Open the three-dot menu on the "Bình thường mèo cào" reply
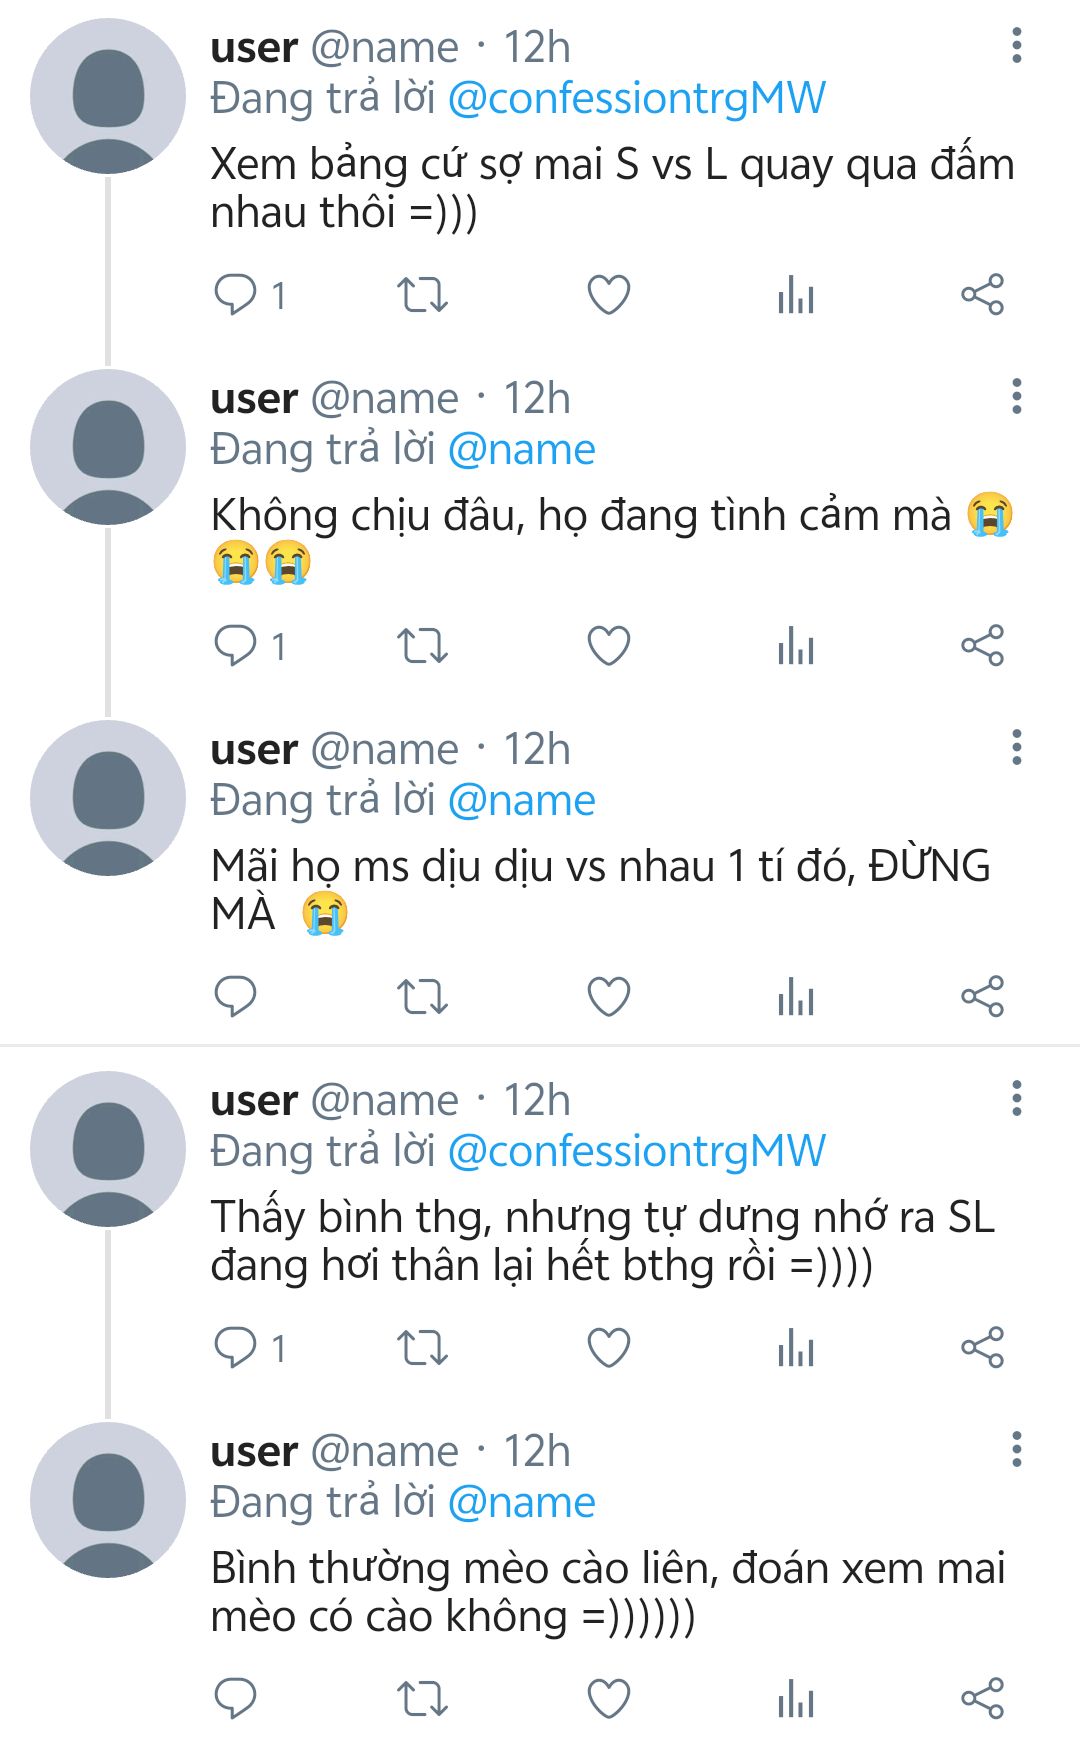Screen dimensions: 1080x1741 1017,1450
